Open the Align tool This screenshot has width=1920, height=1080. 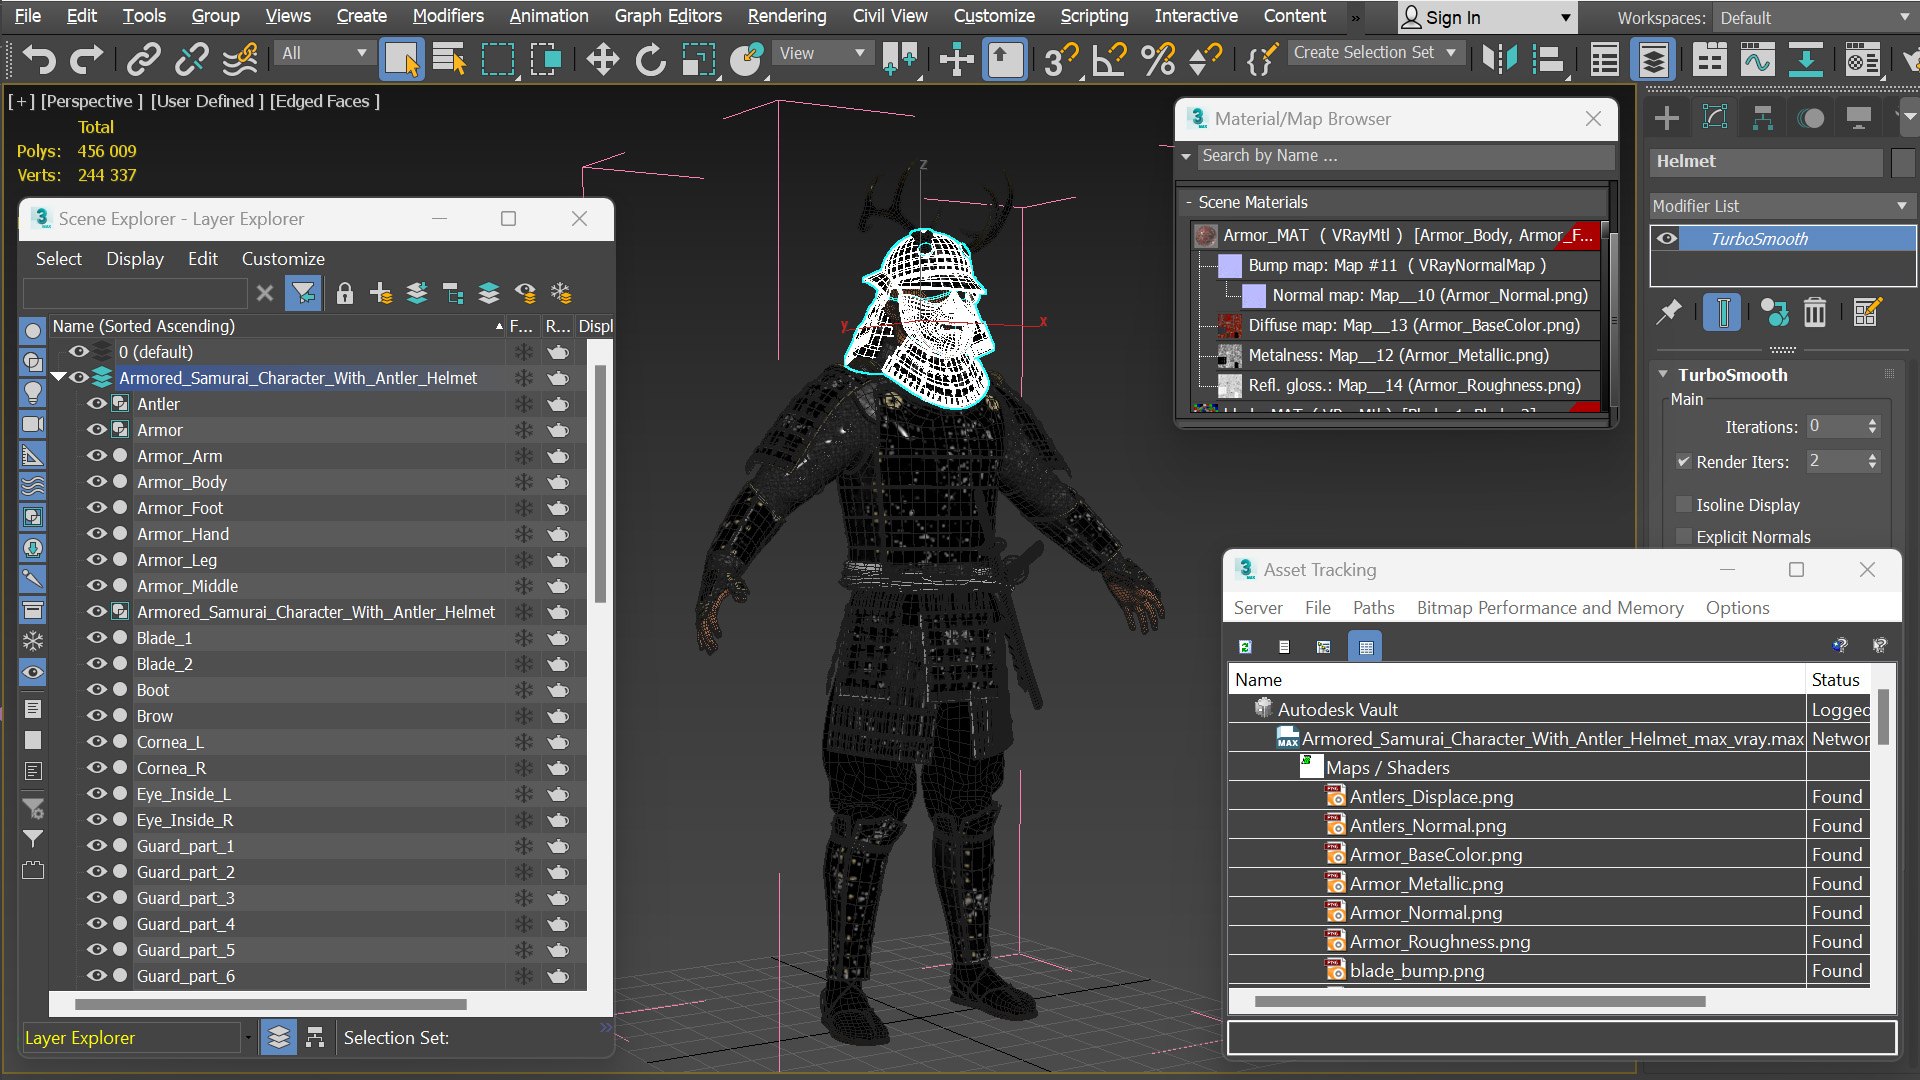(1548, 60)
